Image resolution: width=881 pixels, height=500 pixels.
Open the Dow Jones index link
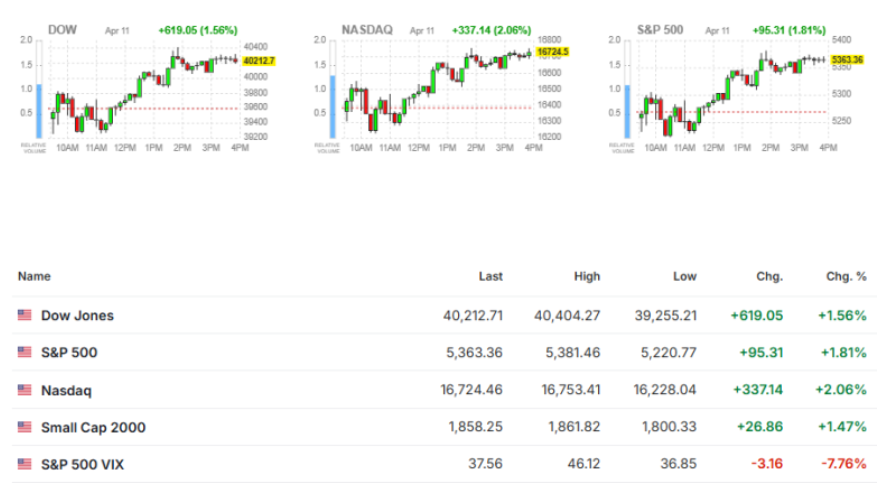click(78, 316)
